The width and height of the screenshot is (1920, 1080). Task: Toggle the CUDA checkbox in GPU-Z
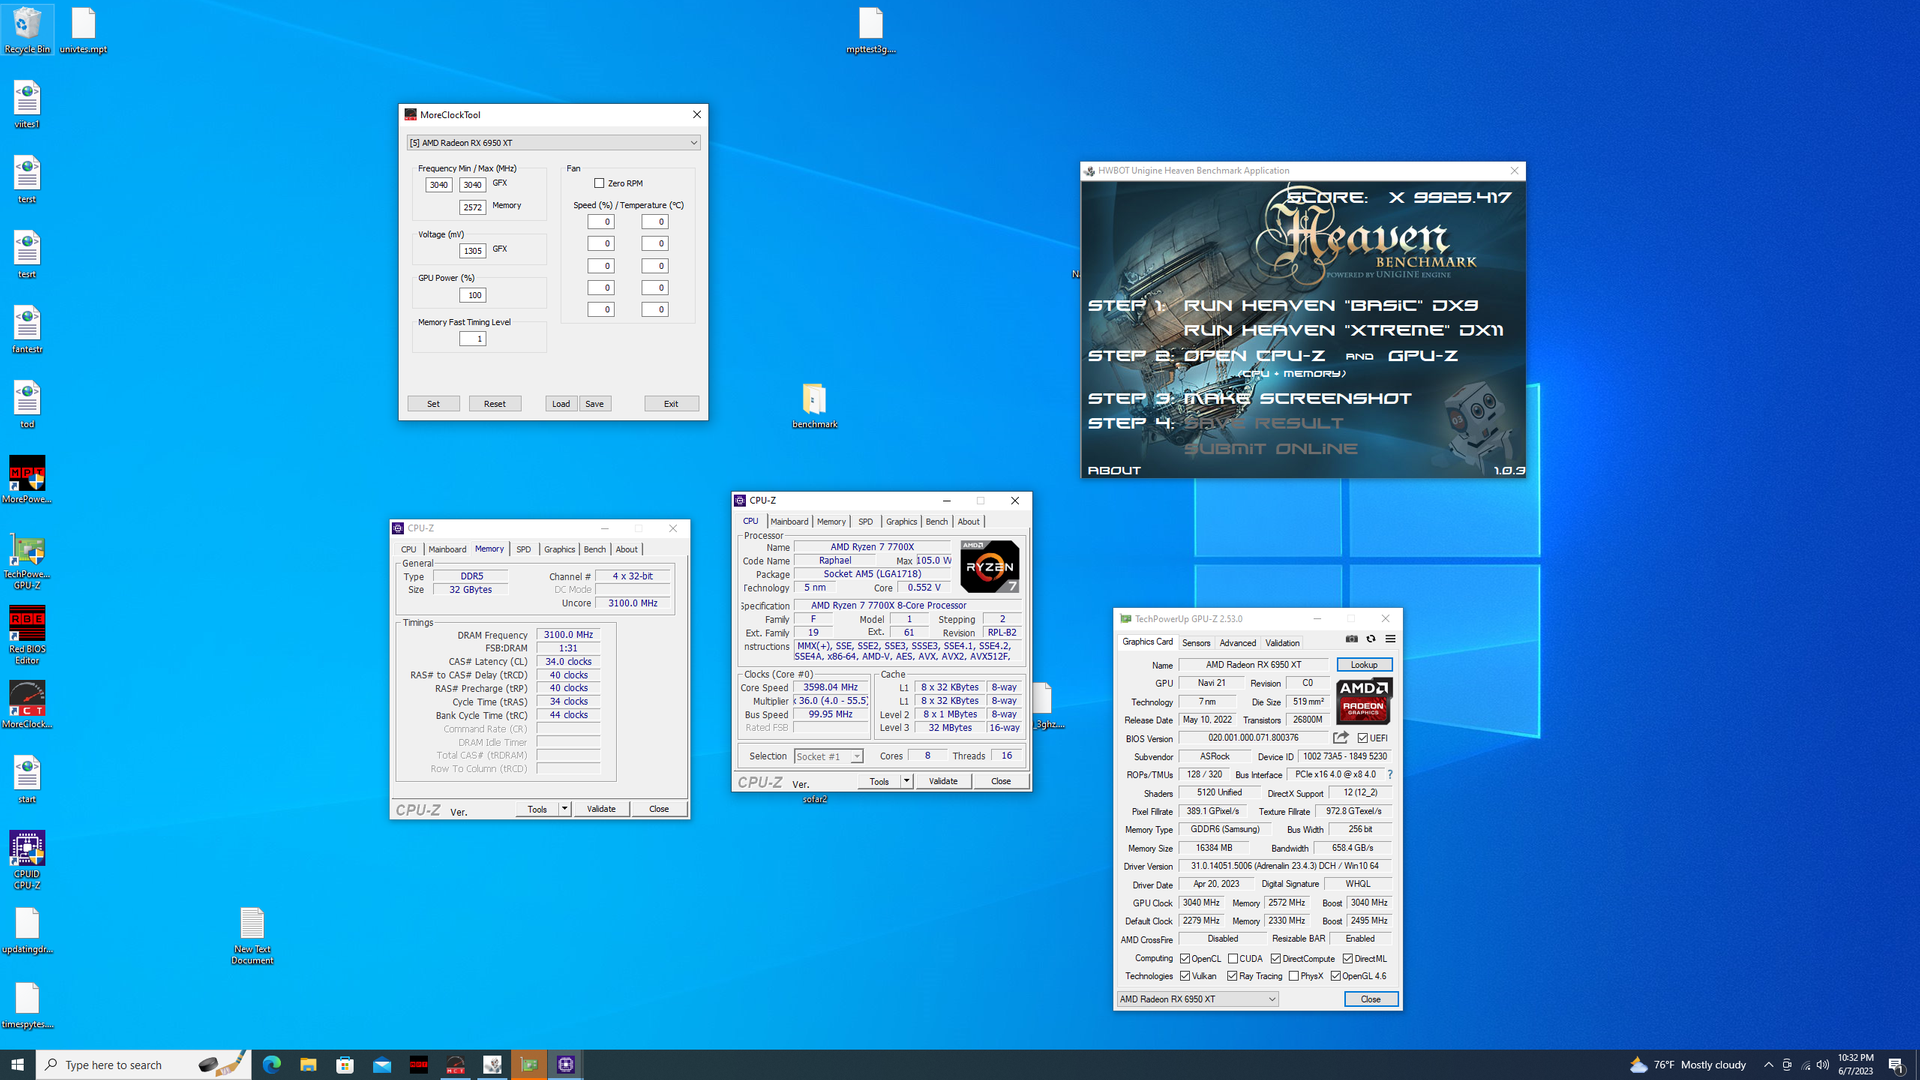pos(1233,958)
